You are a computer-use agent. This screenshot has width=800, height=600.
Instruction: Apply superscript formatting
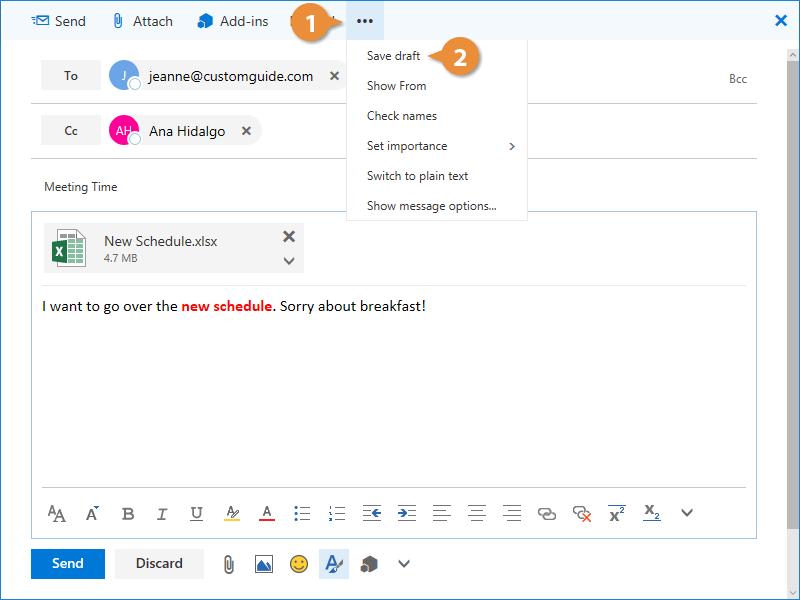coord(617,513)
